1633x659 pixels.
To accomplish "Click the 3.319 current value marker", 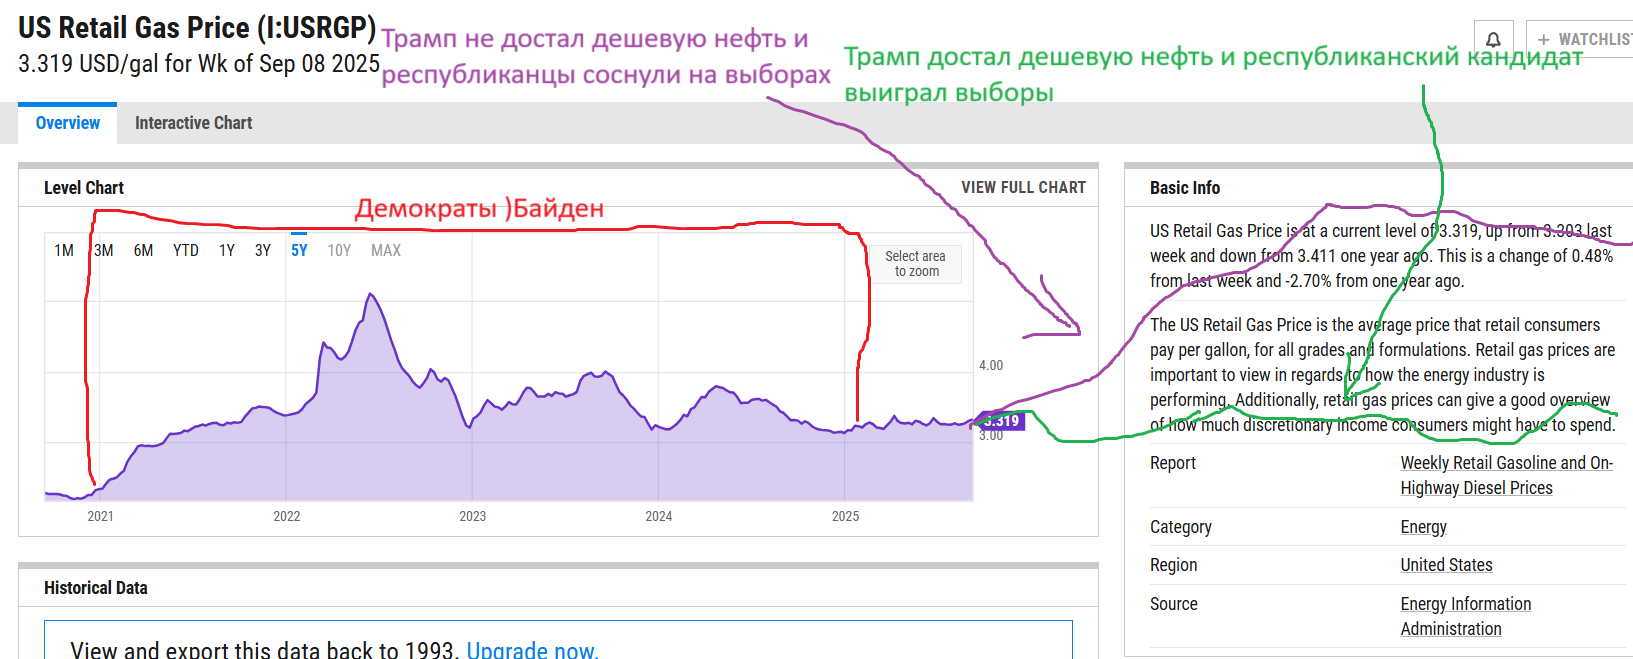I will [1001, 421].
